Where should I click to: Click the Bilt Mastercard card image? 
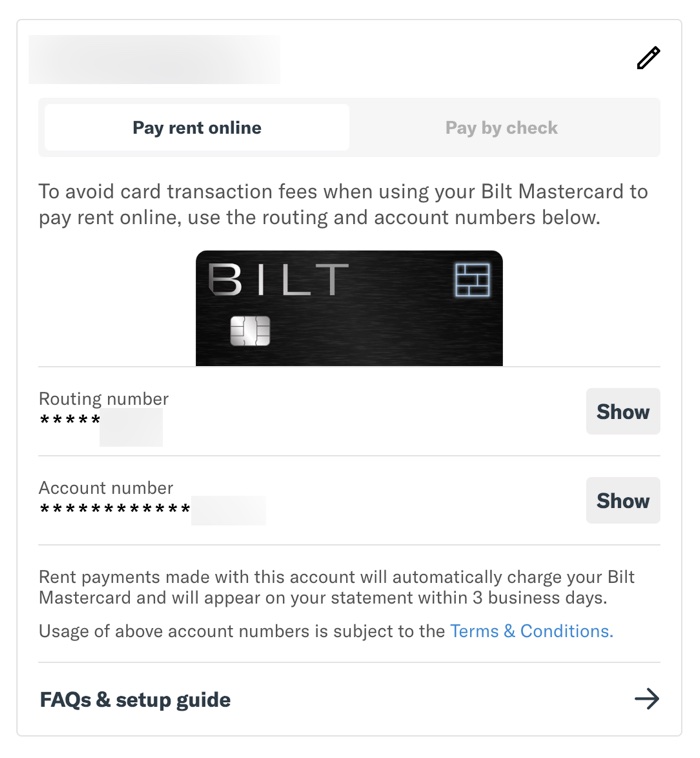[348, 308]
